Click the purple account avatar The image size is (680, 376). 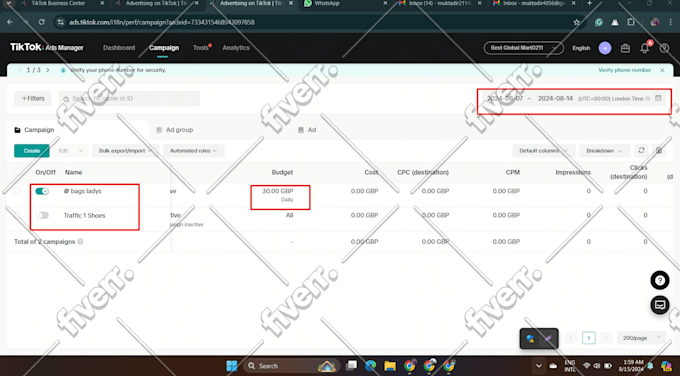point(605,48)
